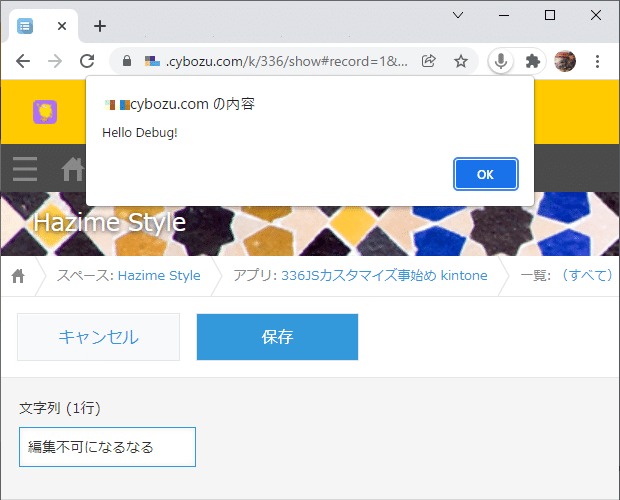Image resolution: width=620 pixels, height=500 pixels.
Task: Click the microphone icon in the toolbar
Action: click(501, 61)
